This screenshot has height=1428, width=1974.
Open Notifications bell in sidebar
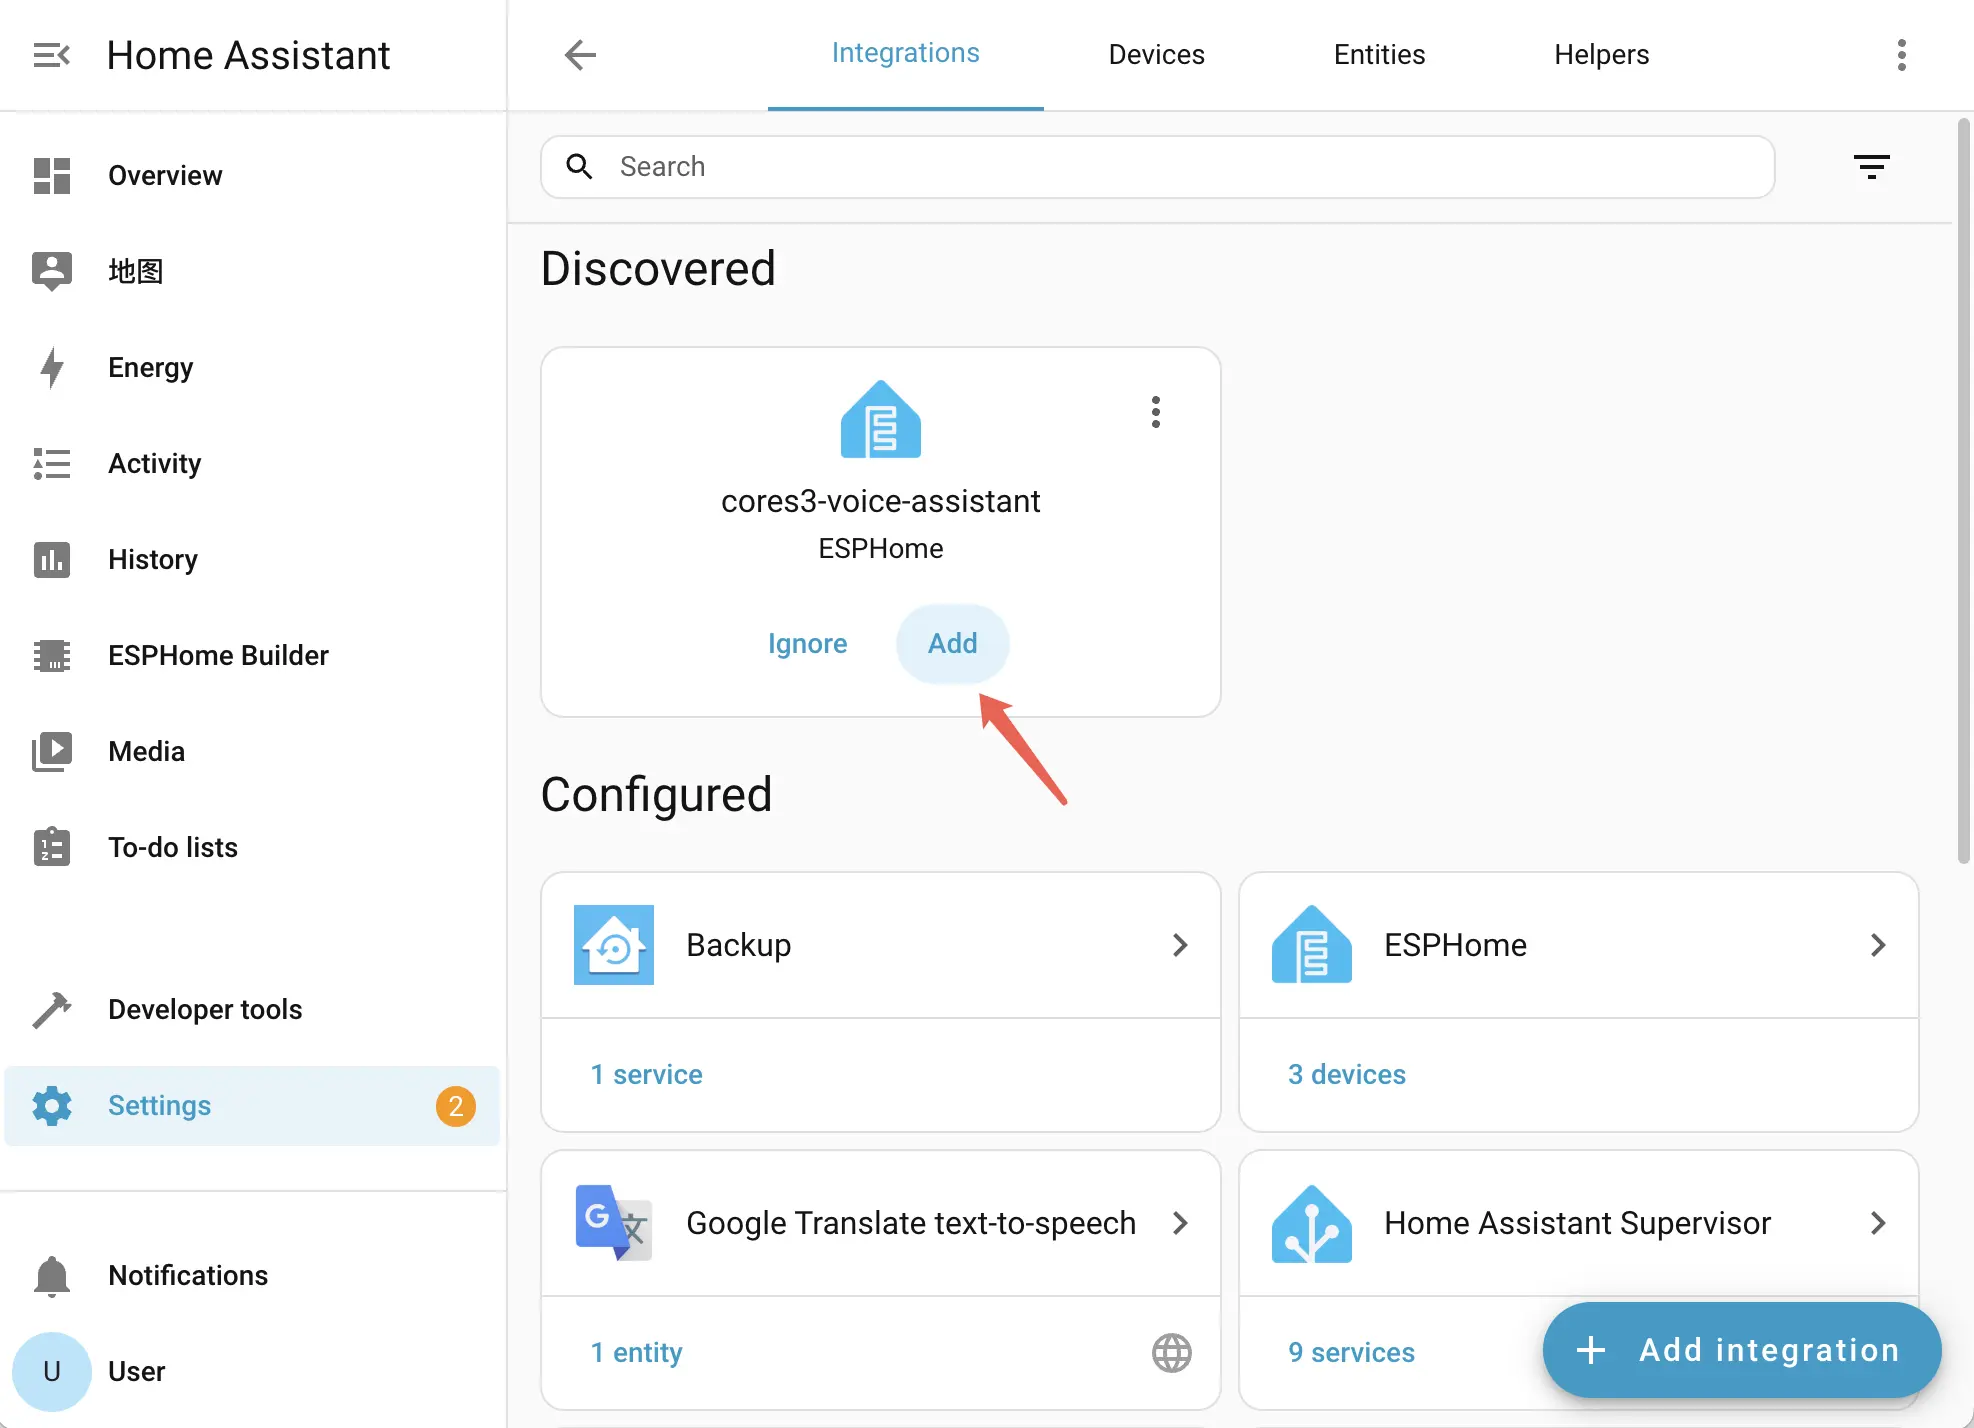pos(52,1276)
